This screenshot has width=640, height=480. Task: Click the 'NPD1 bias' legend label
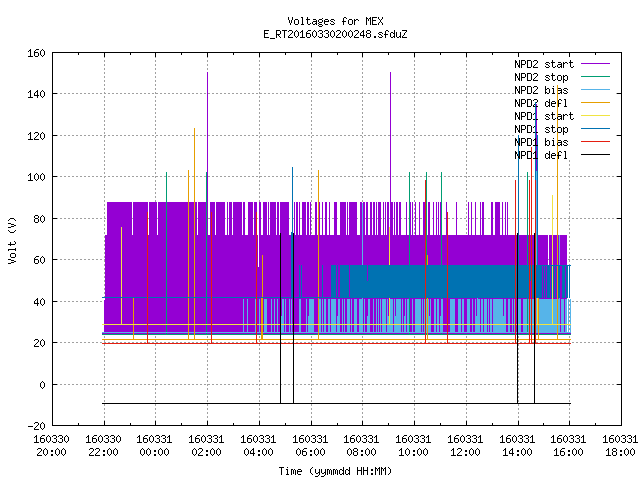click(541, 142)
